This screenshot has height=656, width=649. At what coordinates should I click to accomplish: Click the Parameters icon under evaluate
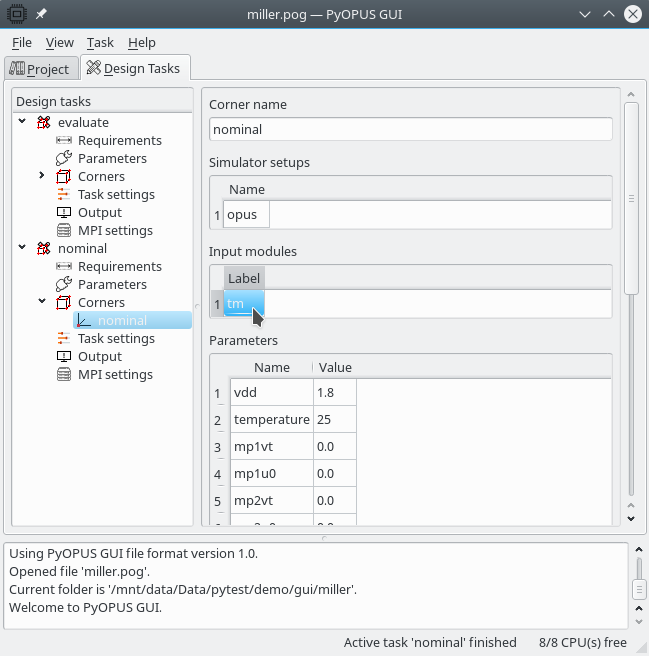click(x=64, y=159)
